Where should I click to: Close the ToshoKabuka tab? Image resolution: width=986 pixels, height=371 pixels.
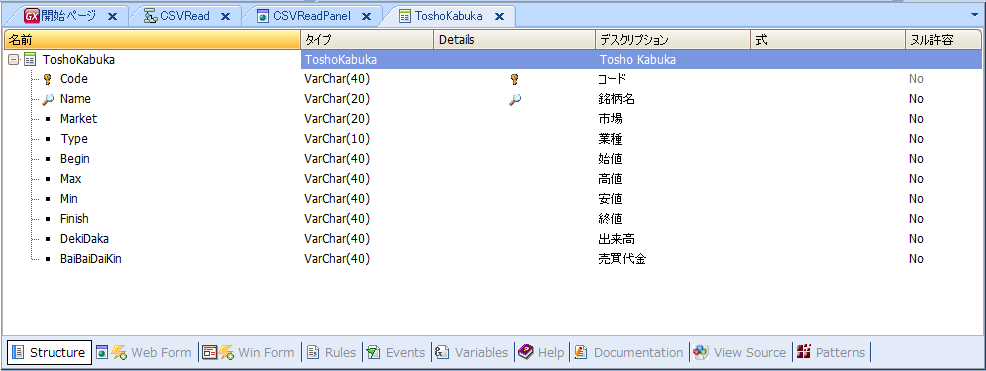(499, 17)
